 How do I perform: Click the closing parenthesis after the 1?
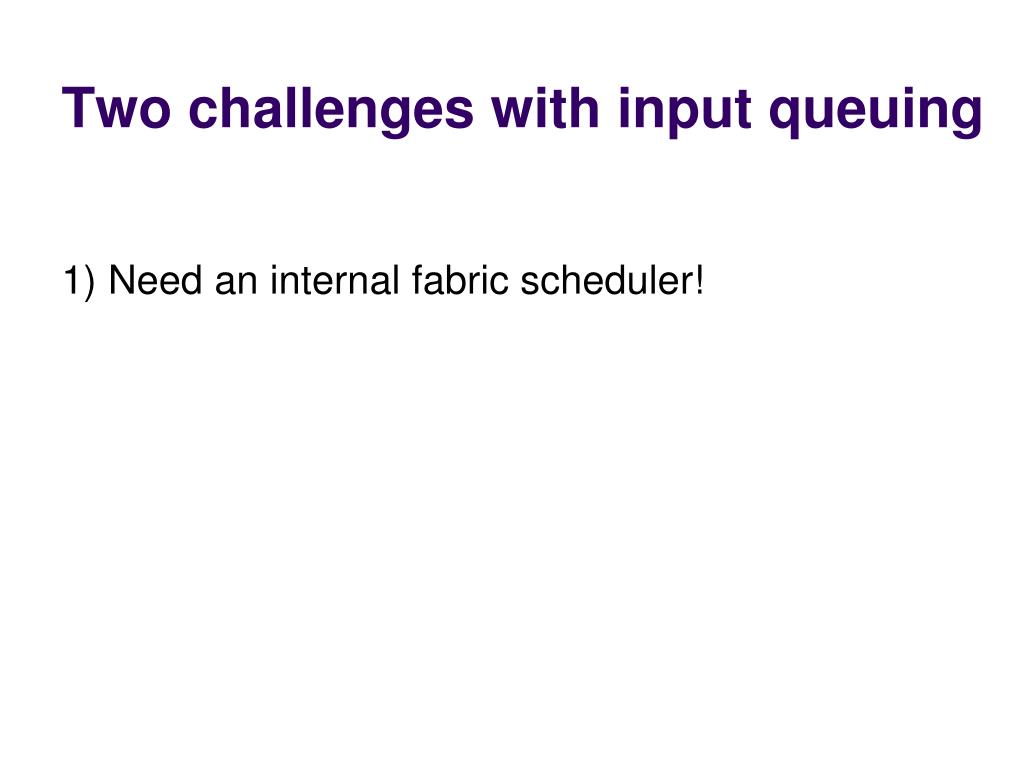point(89,283)
